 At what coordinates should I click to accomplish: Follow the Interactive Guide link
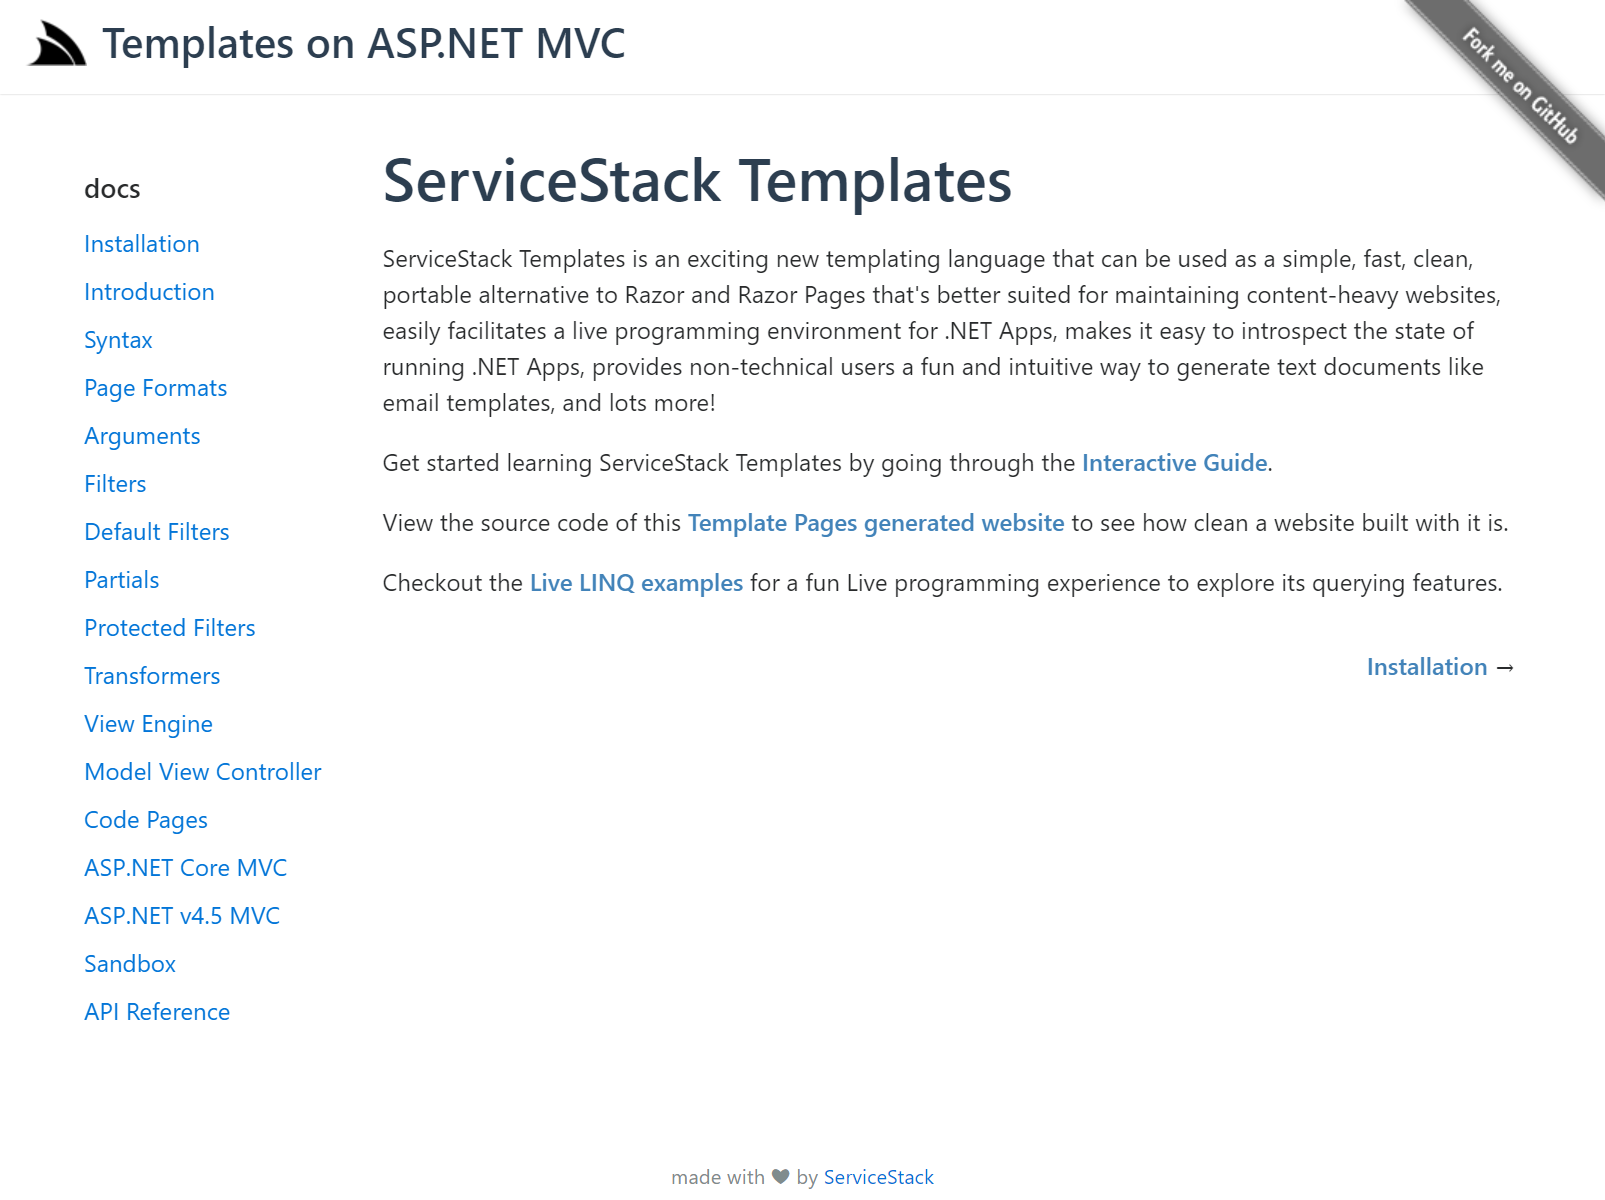tap(1174, 463)
